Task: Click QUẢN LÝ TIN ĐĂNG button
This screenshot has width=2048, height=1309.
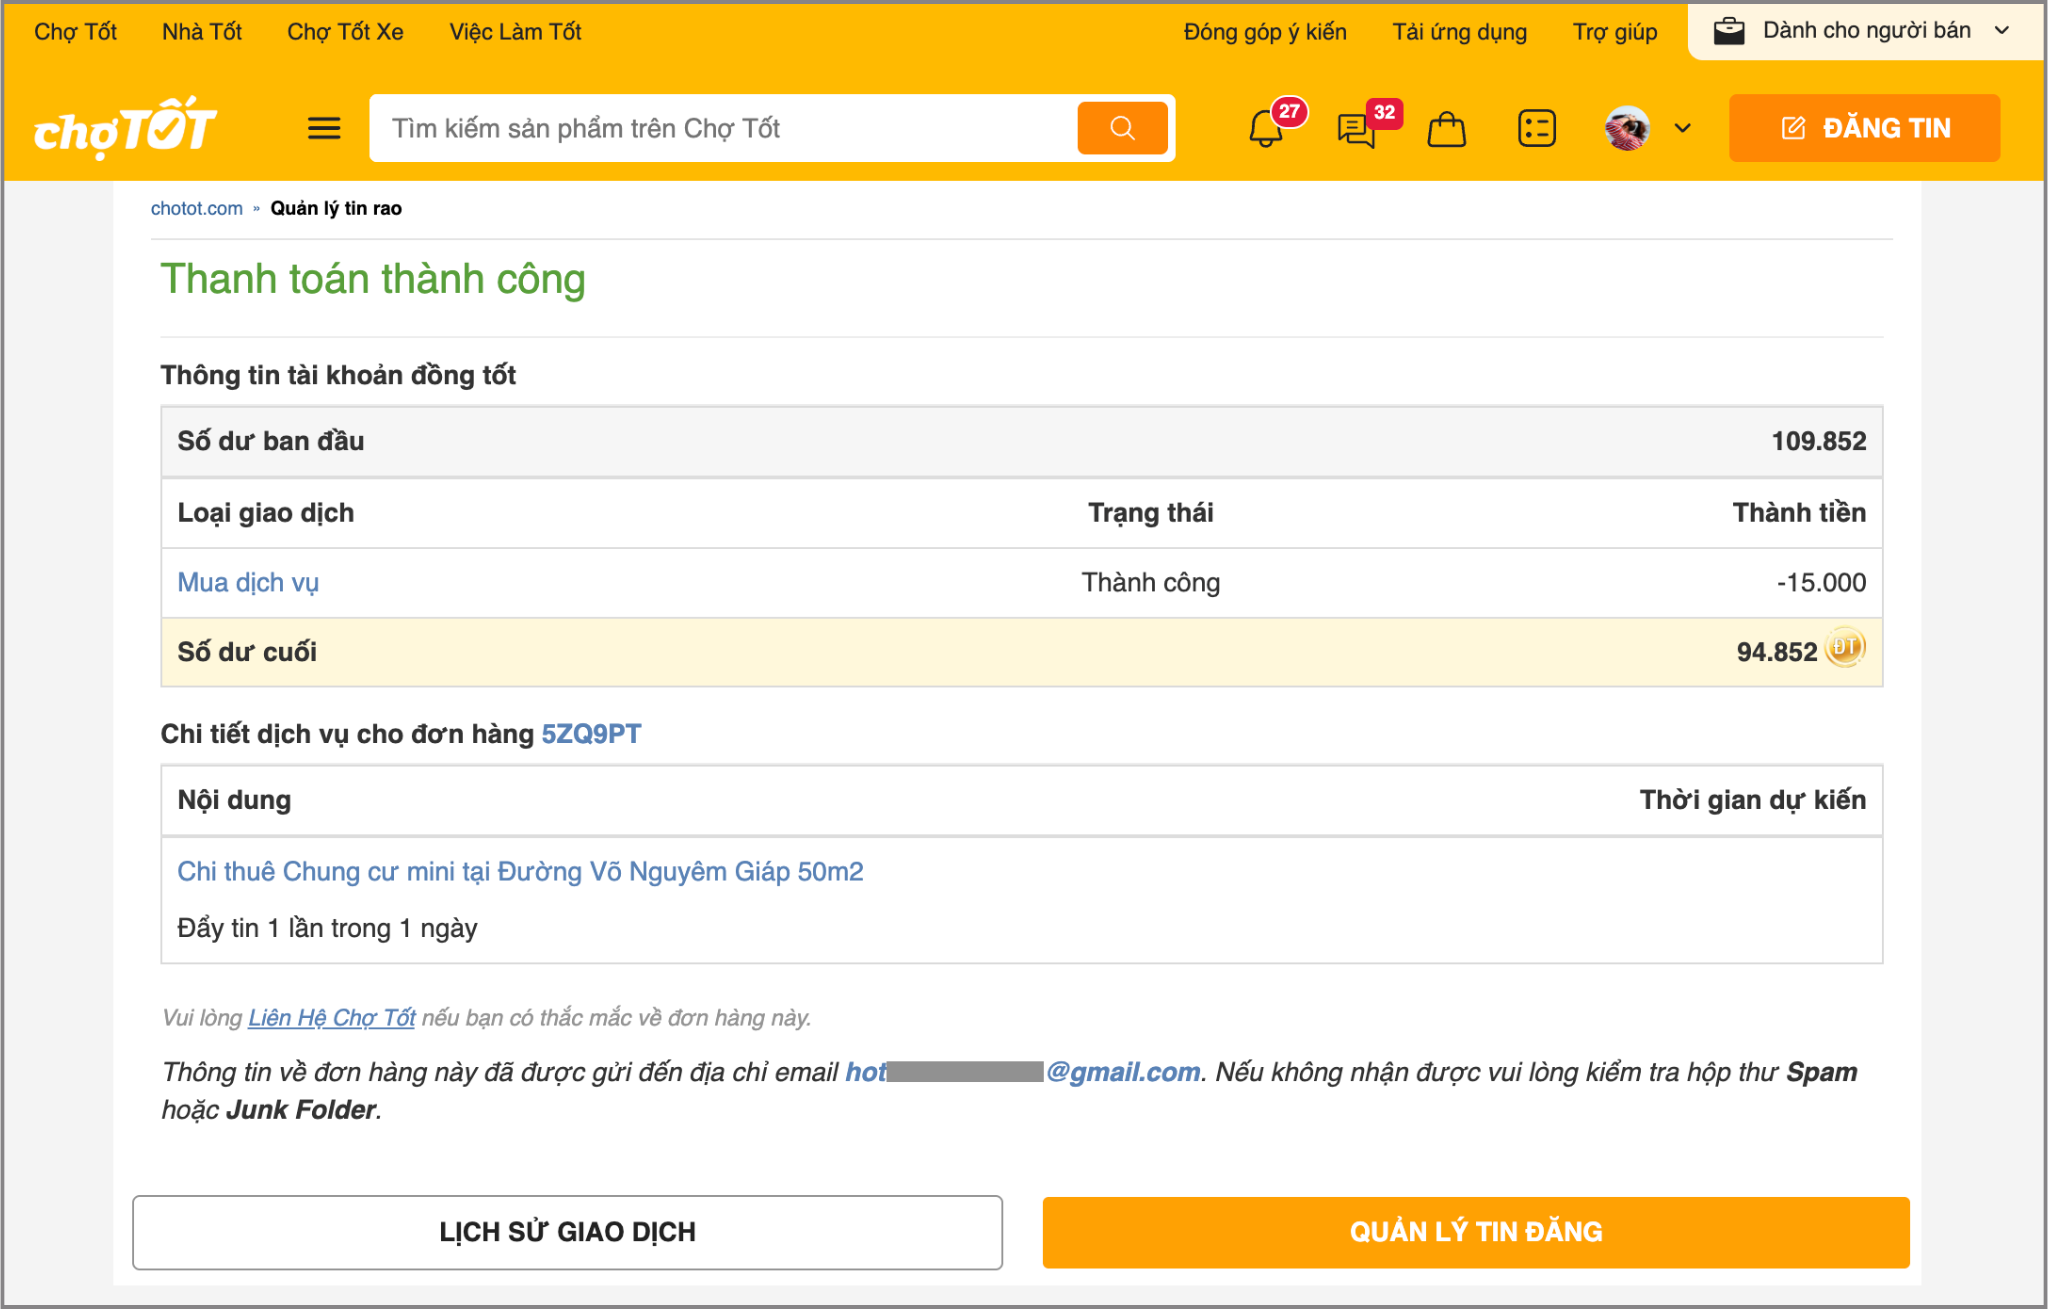Action: [1475, 1232]
